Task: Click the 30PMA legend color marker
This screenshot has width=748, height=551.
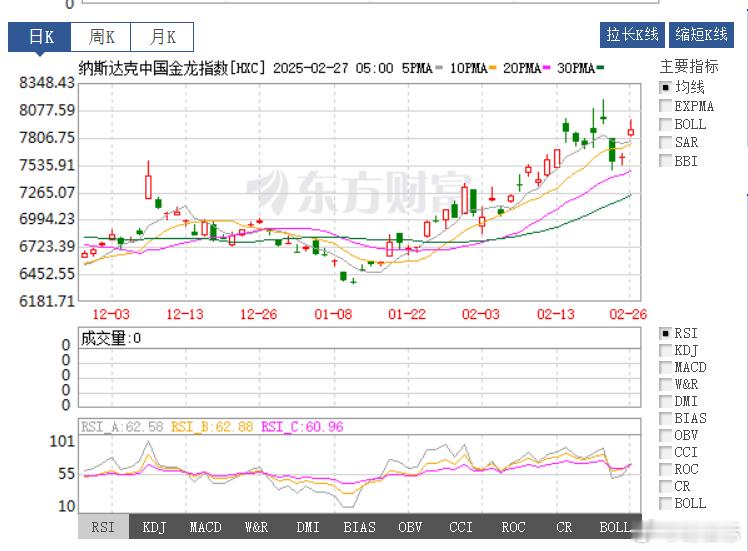Action: (601, 68)
